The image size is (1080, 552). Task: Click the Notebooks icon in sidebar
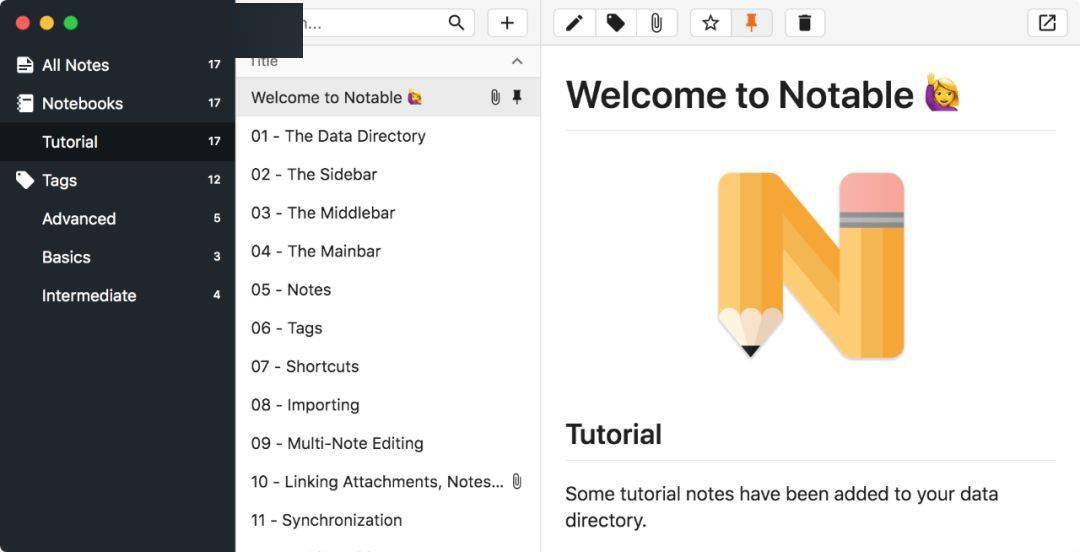(25, 103)
